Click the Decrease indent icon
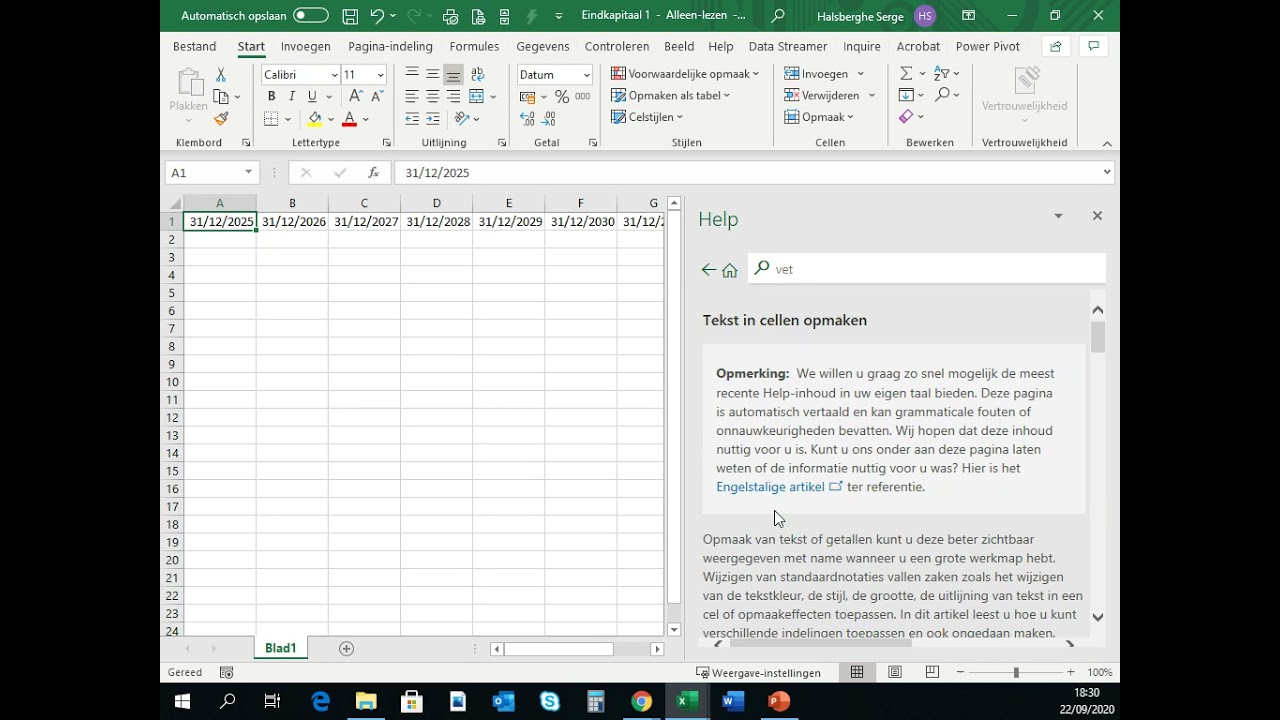1280x720 pixels. click(x=411, y=118)
